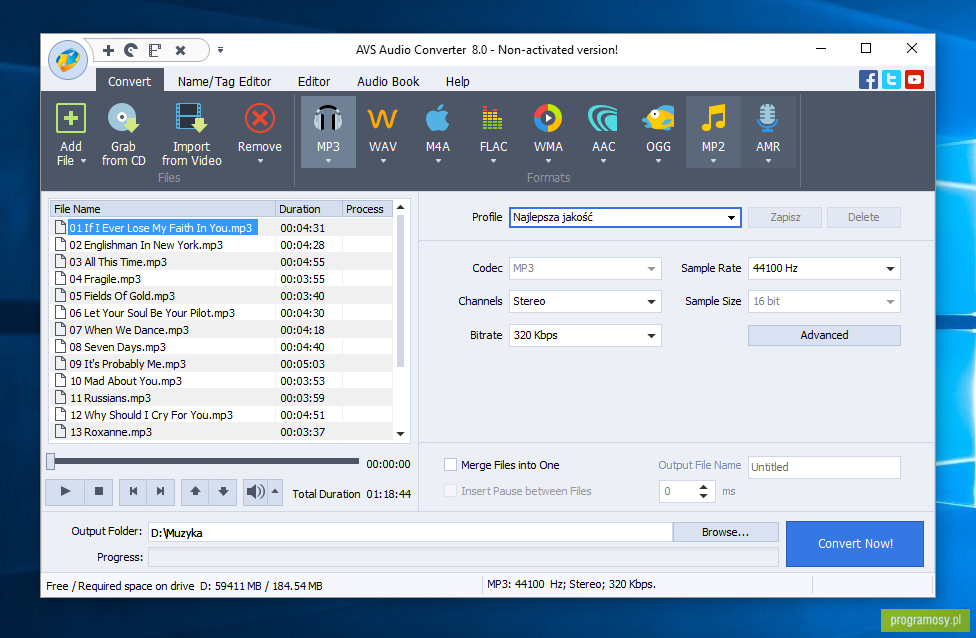Open the Name/Tag Editor tab

(x=224, y=82)
